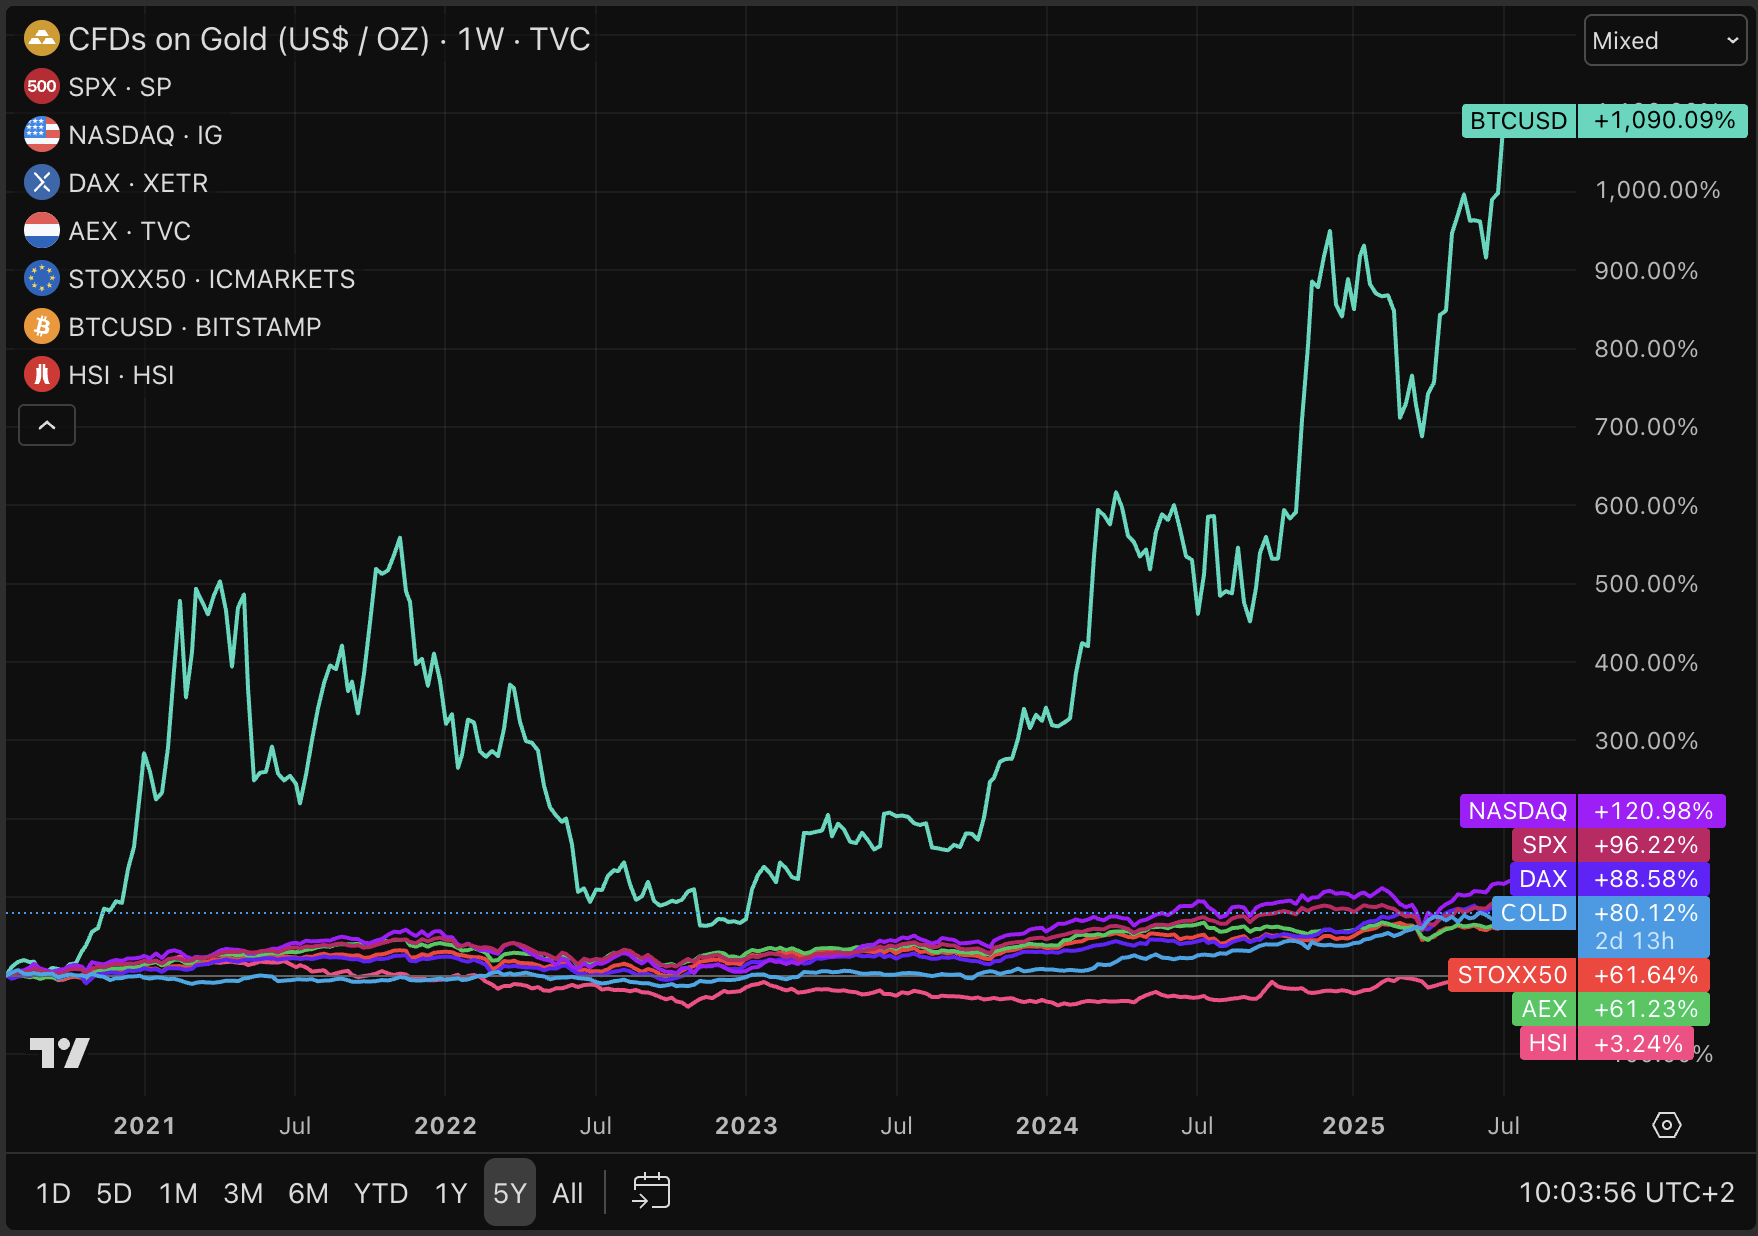Click the SPX 500 red icon
Viewport: 1758px width, 1236px height.
point(41,87)
